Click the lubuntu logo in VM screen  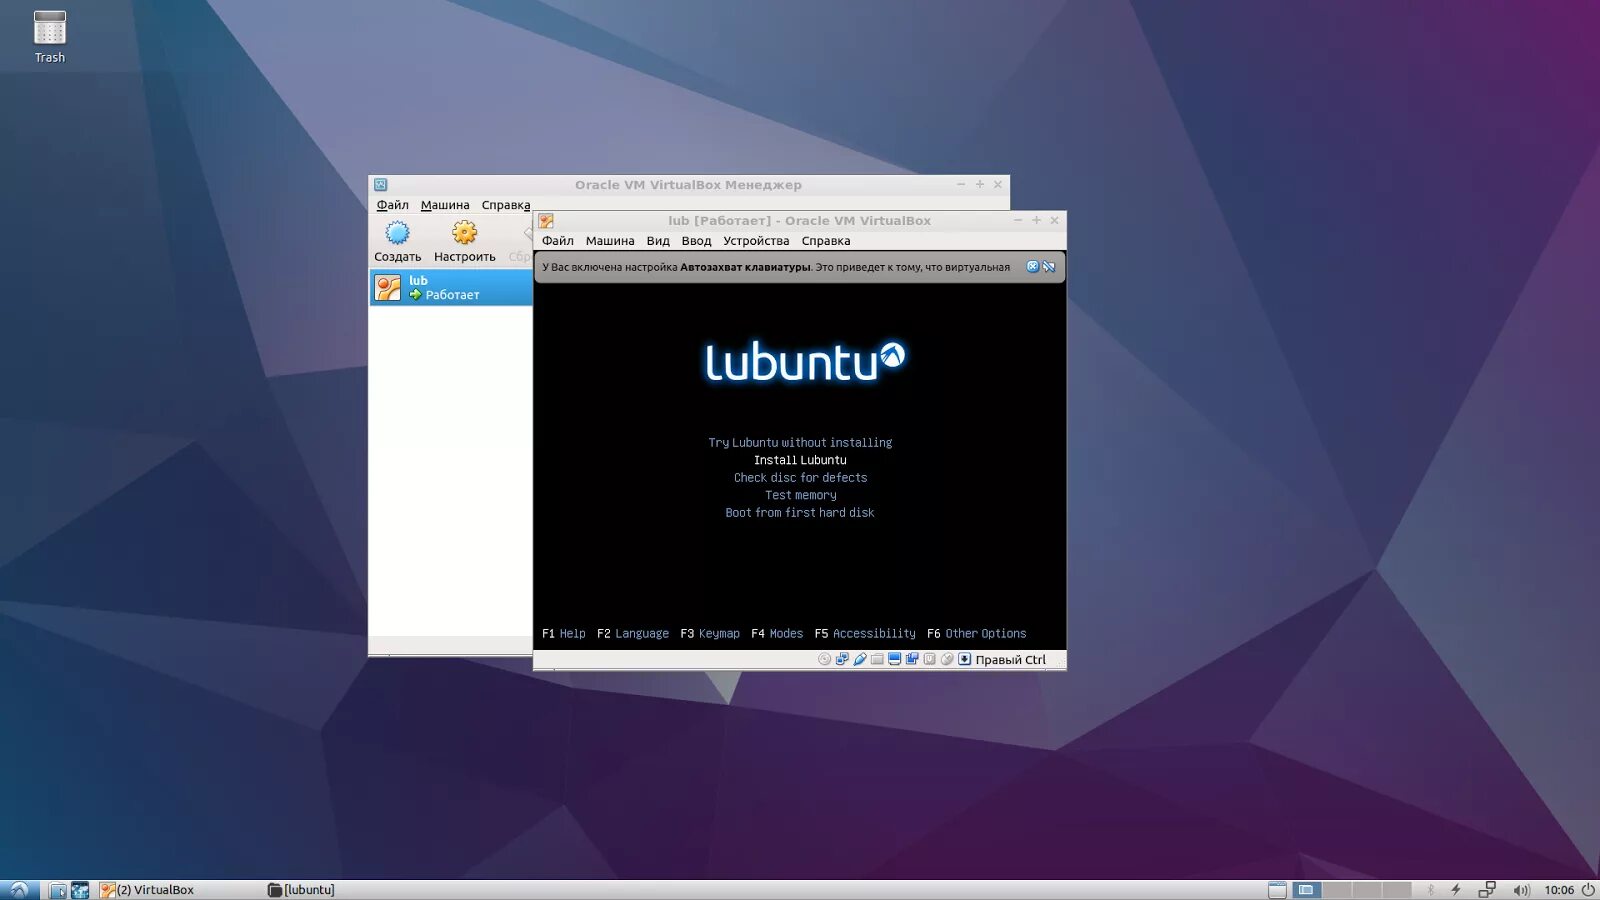click(x=805, y=361)
